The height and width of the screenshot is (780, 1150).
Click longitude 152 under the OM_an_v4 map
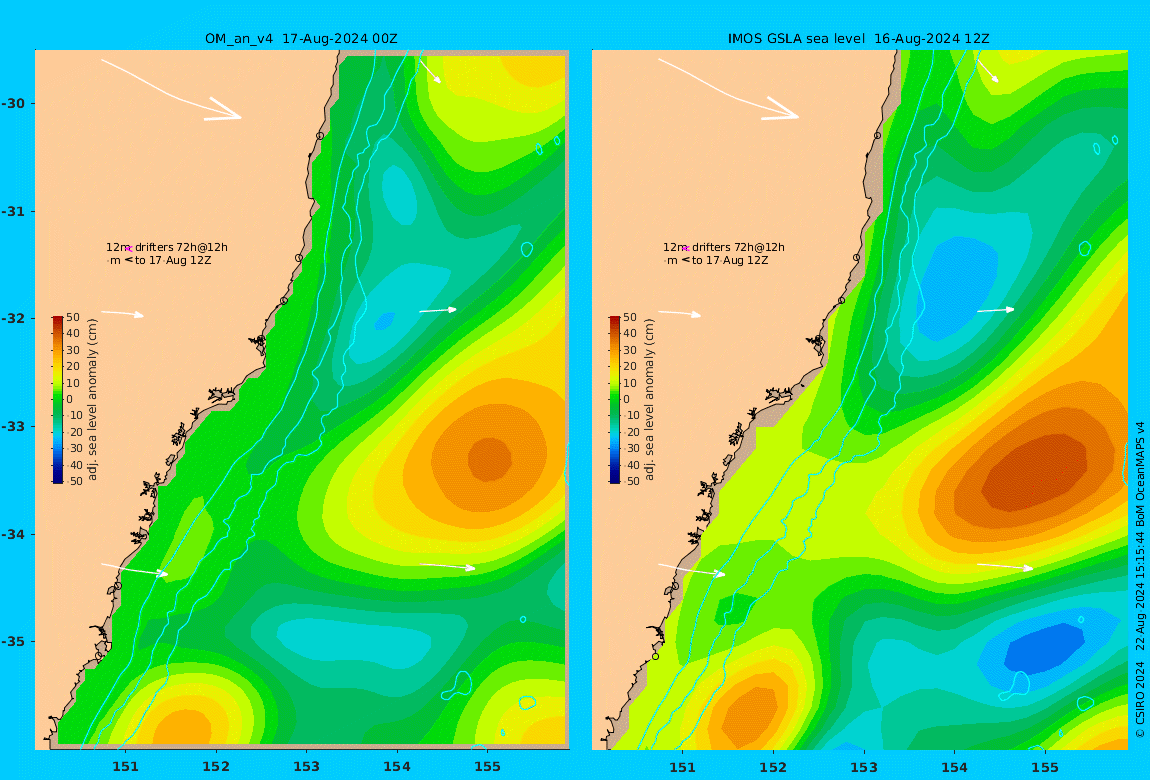216,767
